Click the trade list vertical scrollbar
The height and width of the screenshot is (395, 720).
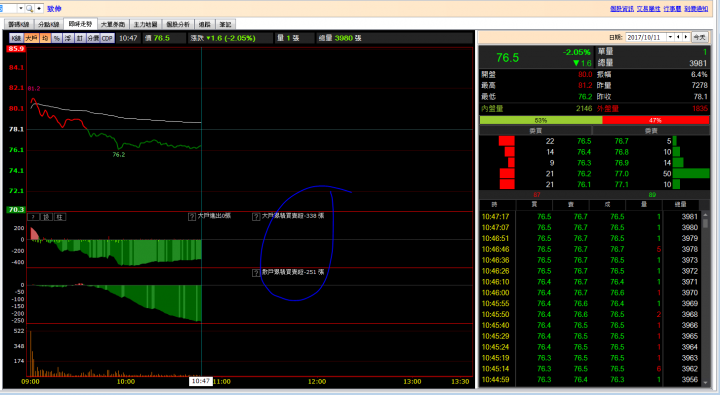(x=705, y=299)
